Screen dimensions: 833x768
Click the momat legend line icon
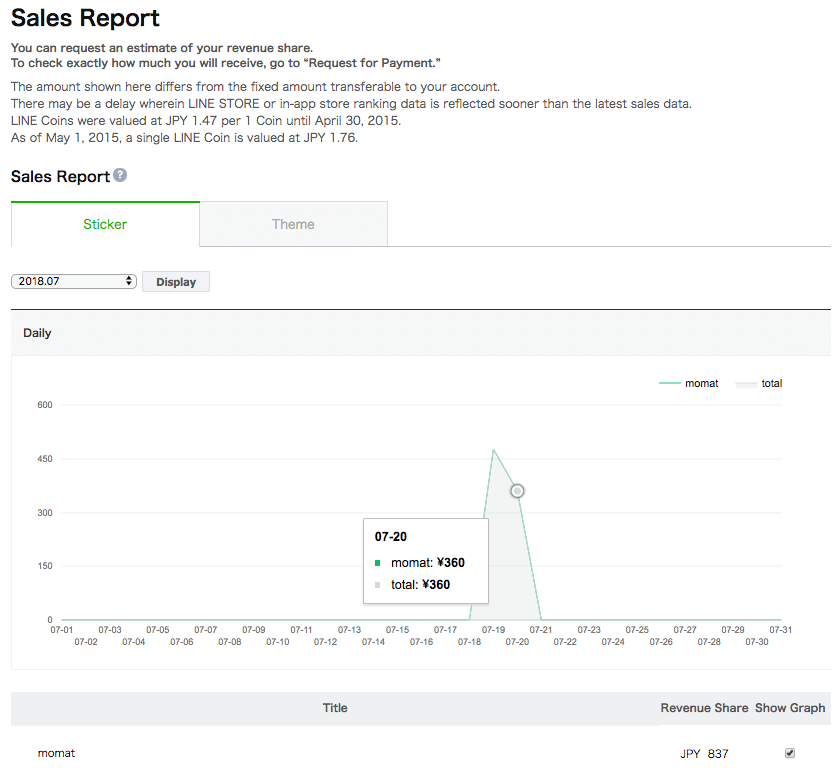click(669, 383)
